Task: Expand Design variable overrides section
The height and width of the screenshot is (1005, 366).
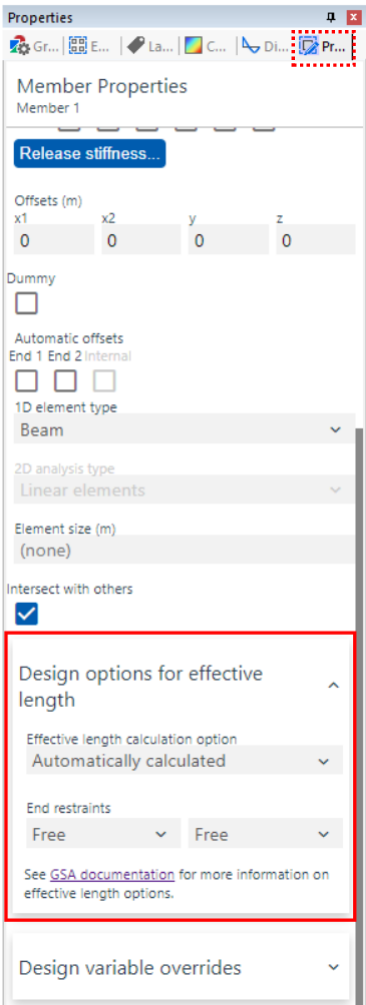Action: (x=333, y=967)
